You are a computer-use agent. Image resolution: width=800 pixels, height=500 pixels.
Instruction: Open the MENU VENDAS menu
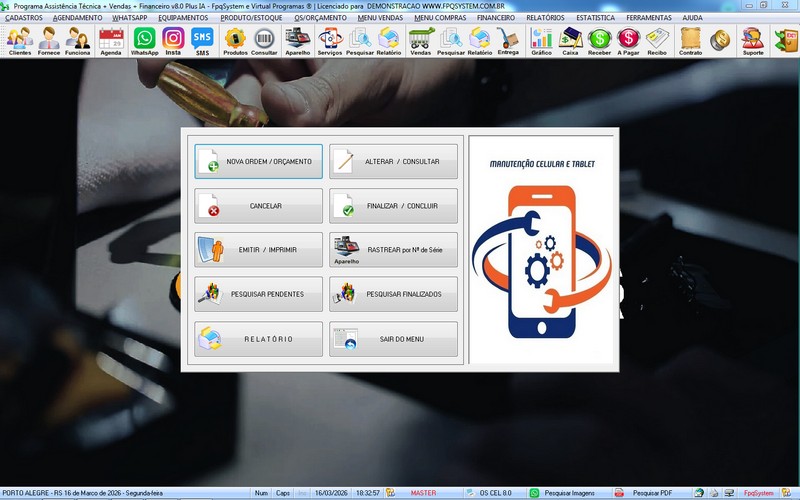click(x=380, y=17)
